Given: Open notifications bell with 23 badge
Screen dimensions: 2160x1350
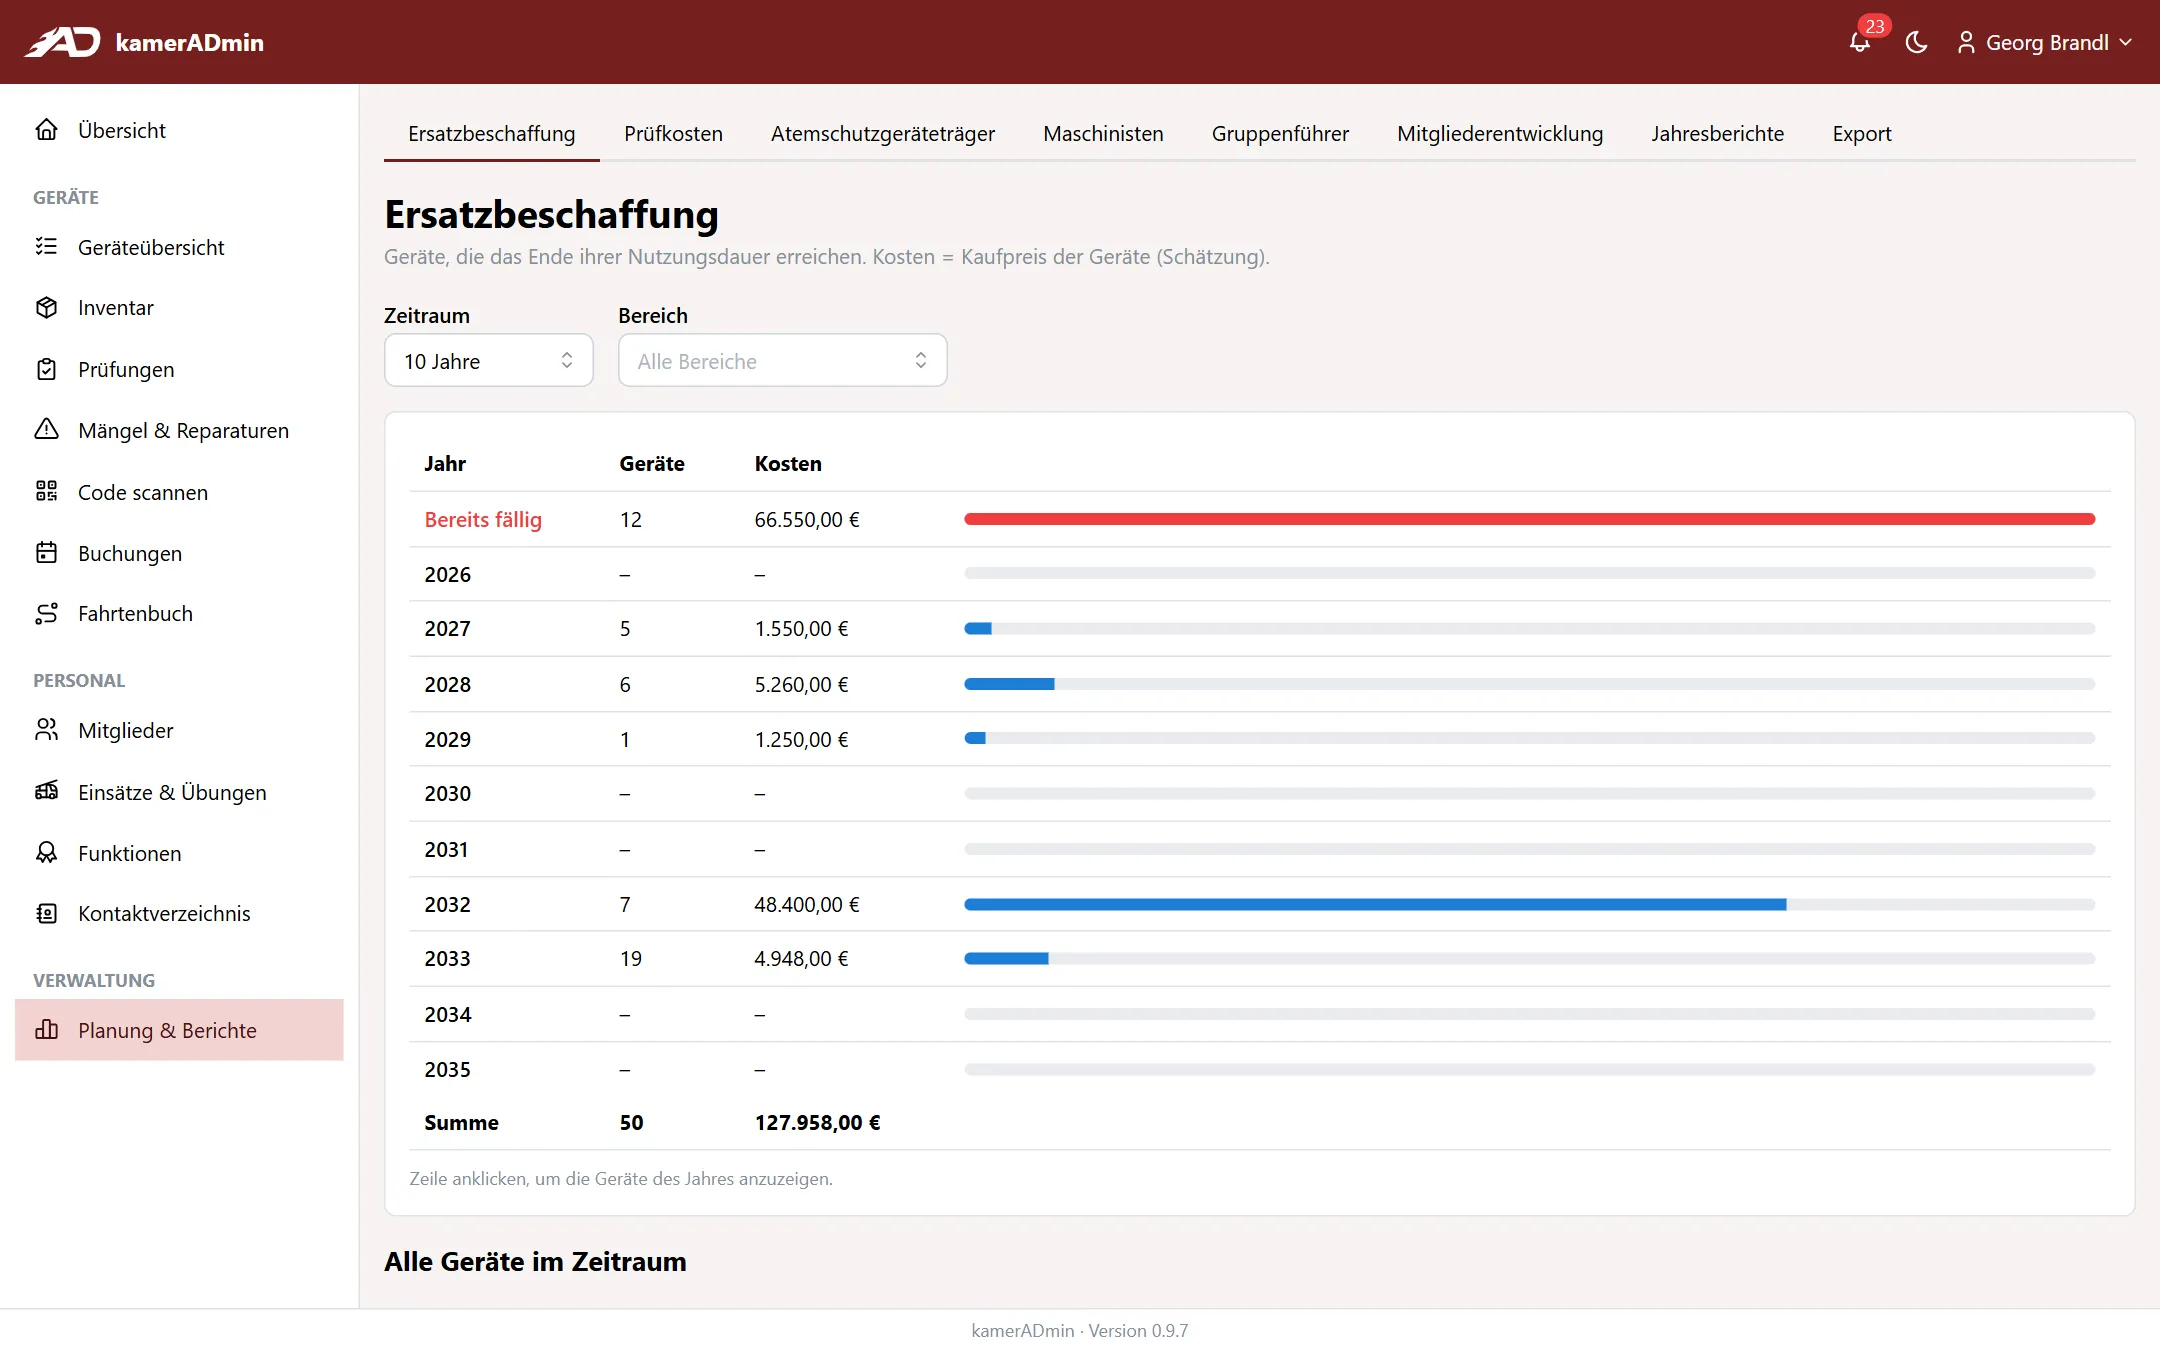Looking at the screenshot, I should (1860, 42).
